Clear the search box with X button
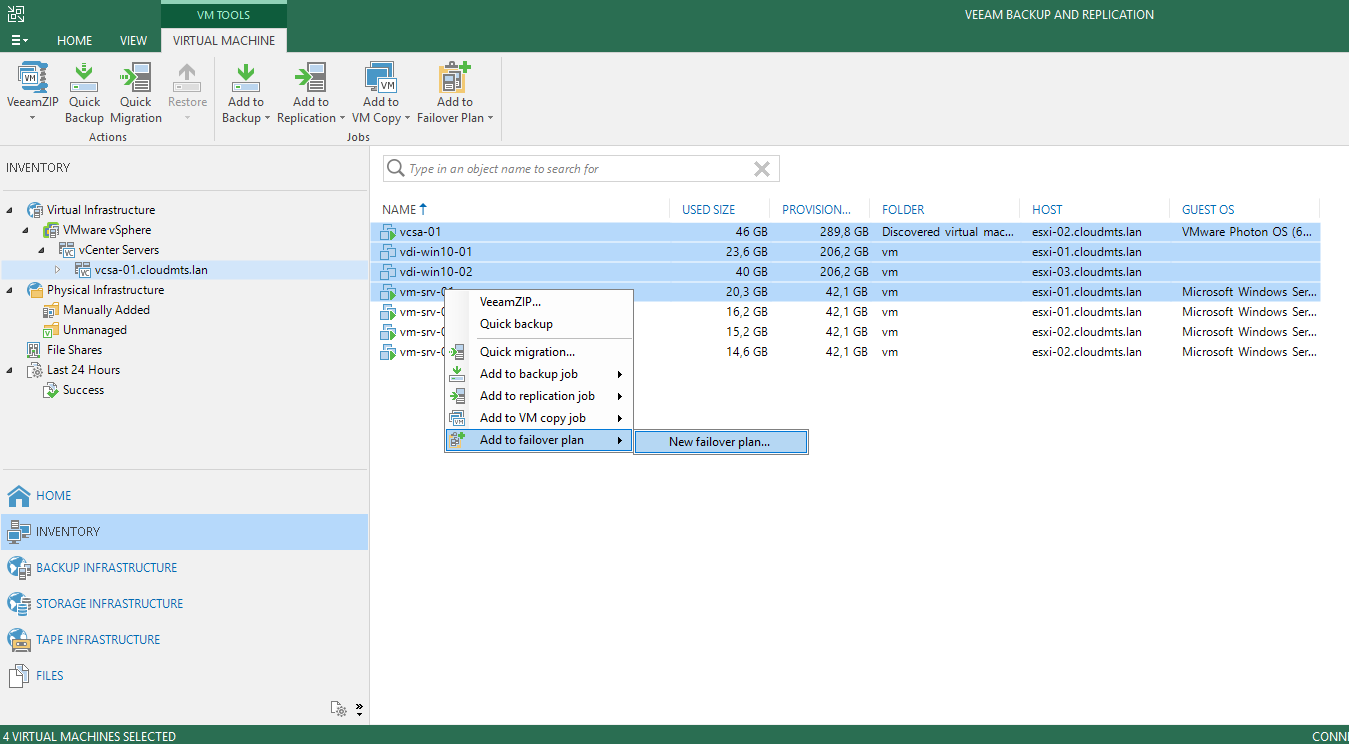 tap(762, 169)
